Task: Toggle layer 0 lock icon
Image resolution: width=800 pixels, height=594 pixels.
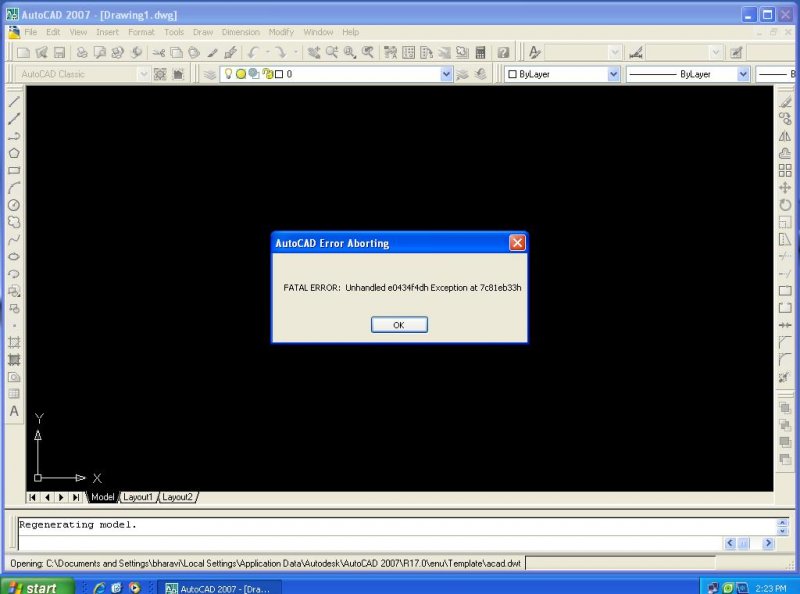Action: click(x=266, y=74)
